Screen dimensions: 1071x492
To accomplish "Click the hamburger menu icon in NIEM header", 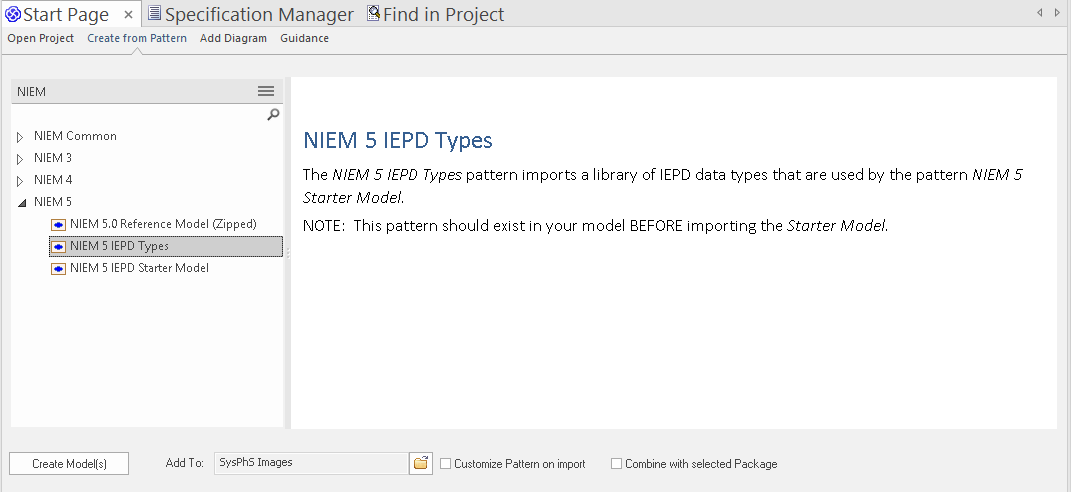I will click(x=266, y=91).
